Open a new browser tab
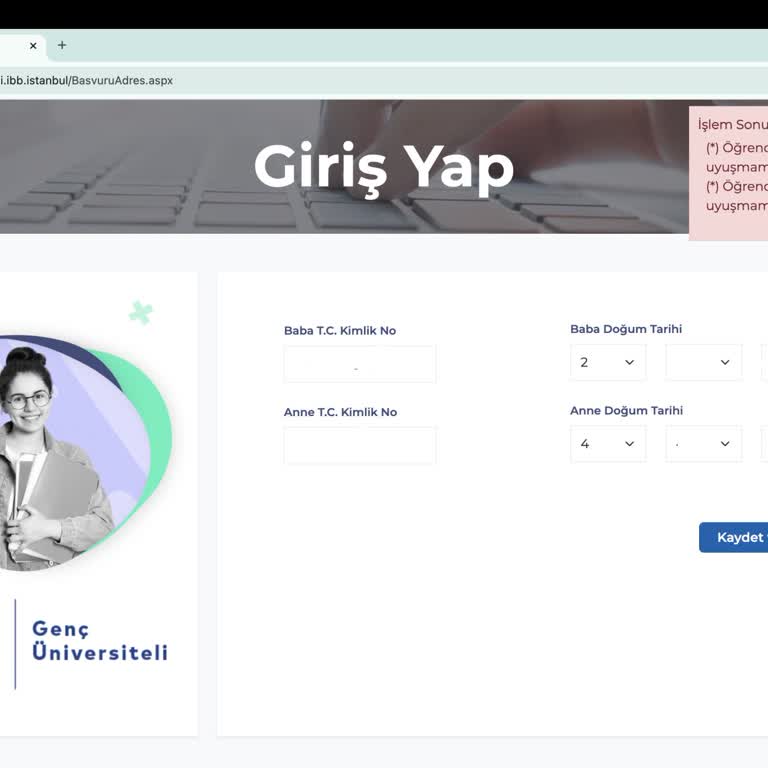The height and width of the screenshot is (768, 768). point(62,45)
